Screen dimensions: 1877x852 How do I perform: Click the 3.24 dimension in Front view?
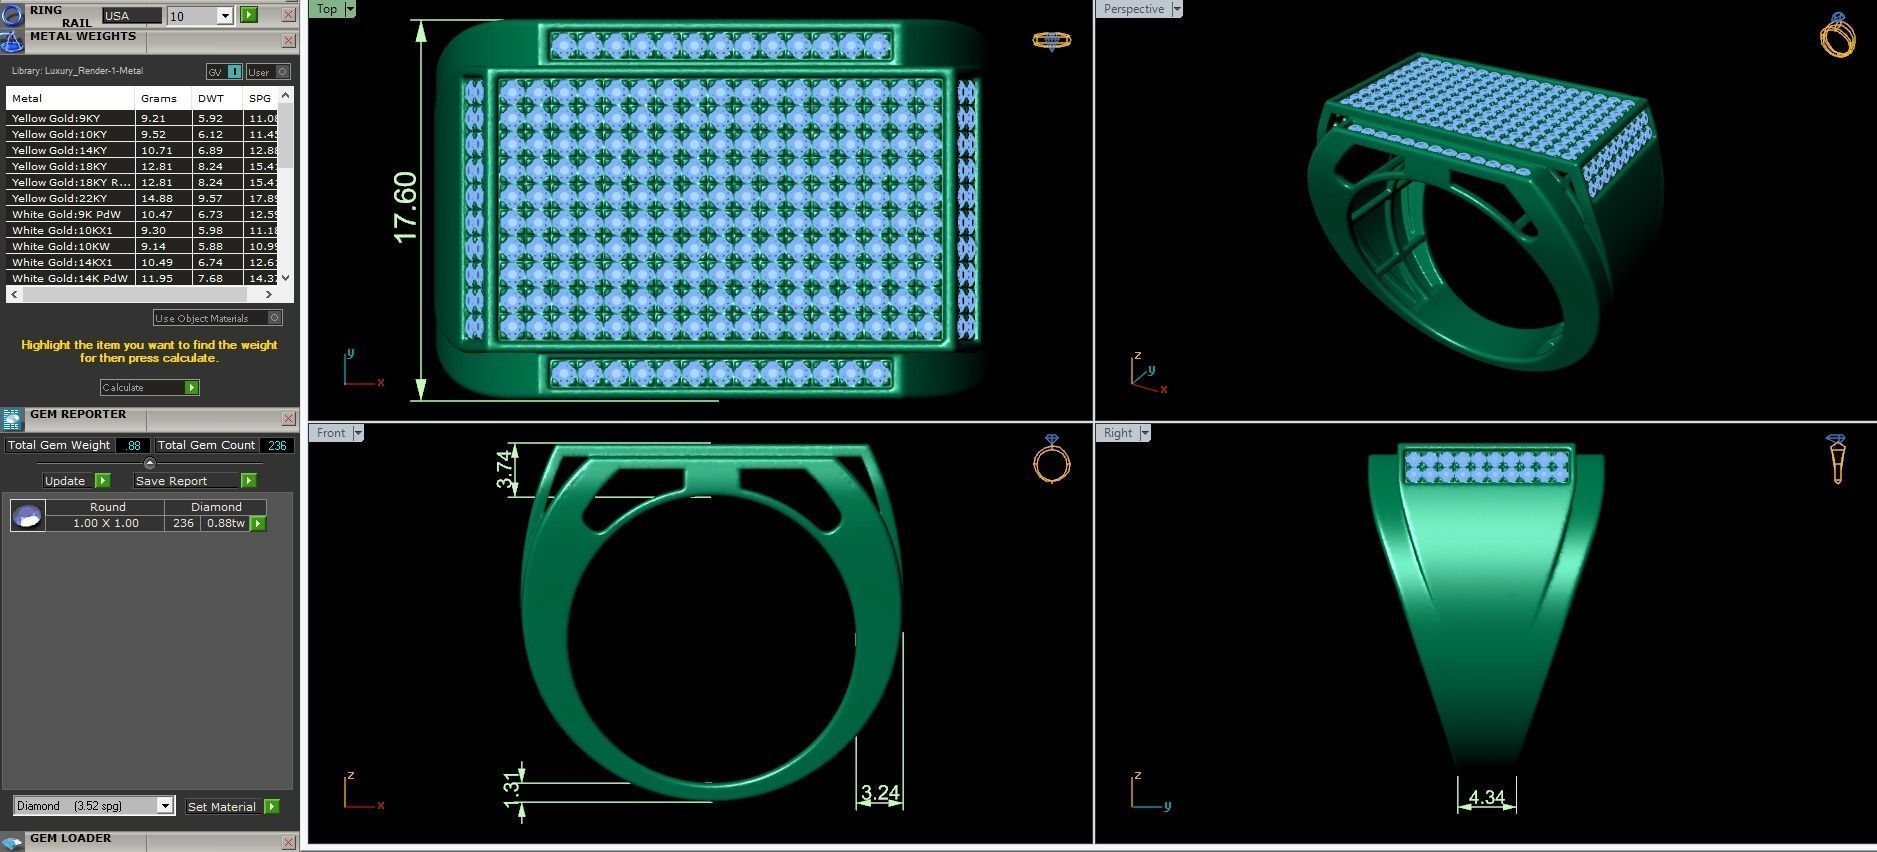880,793
